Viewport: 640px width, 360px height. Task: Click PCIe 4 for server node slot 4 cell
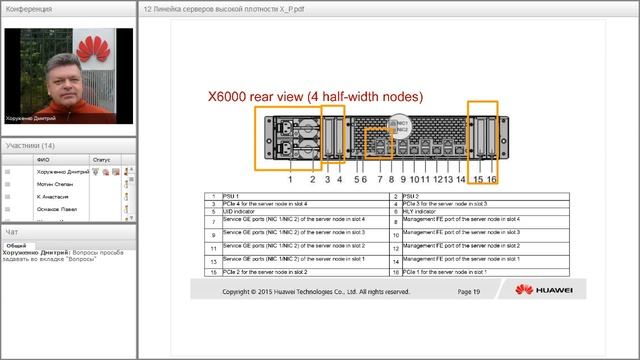pyautogui.click(x=306, y=204)
